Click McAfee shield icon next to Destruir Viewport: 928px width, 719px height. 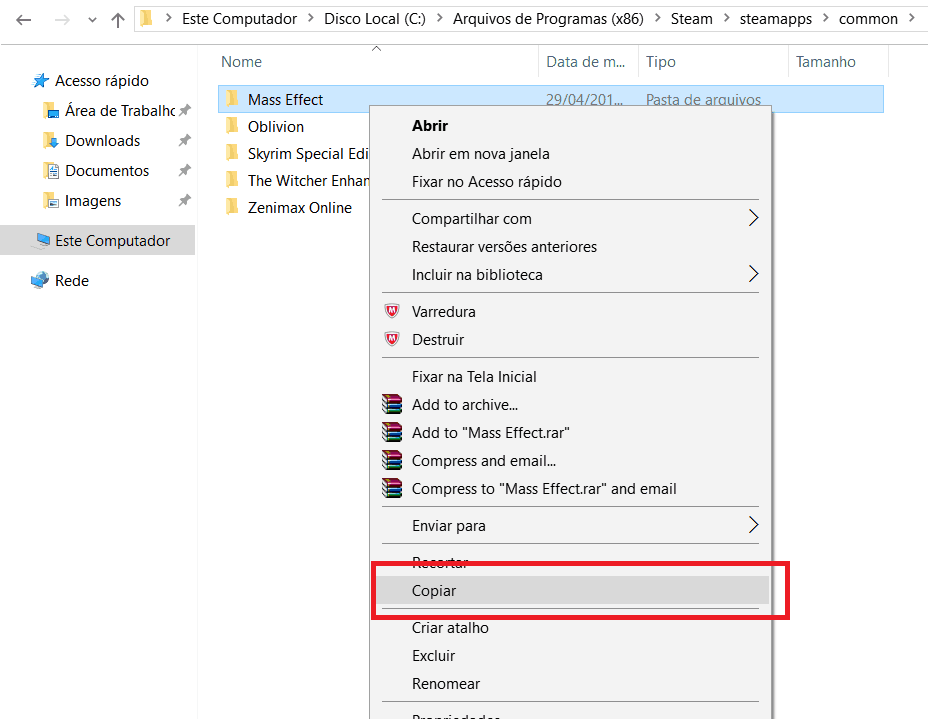392,338
